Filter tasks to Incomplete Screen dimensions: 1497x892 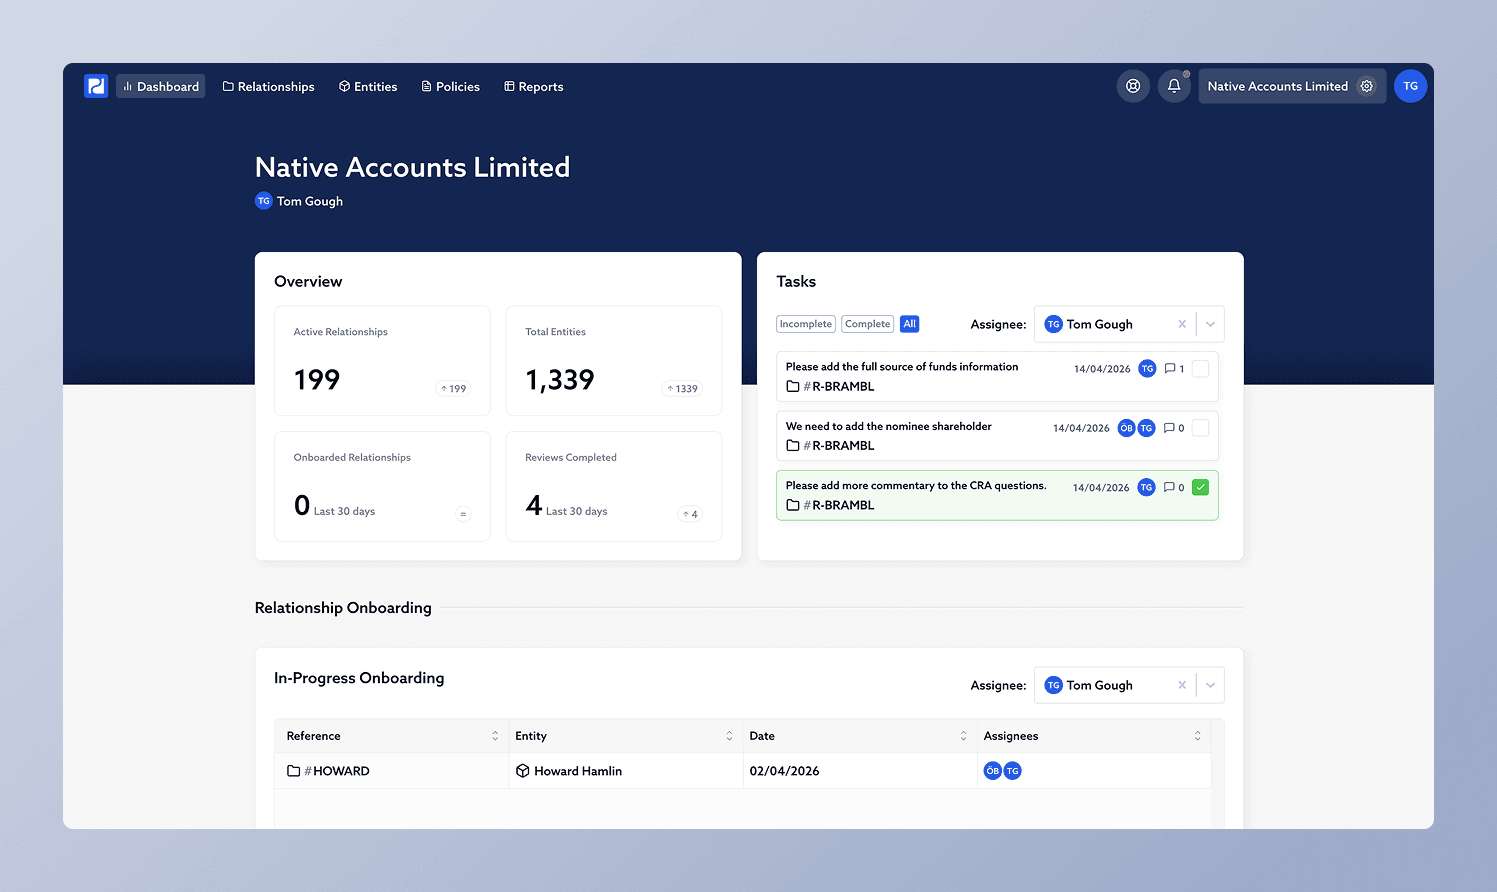(806, 324)
